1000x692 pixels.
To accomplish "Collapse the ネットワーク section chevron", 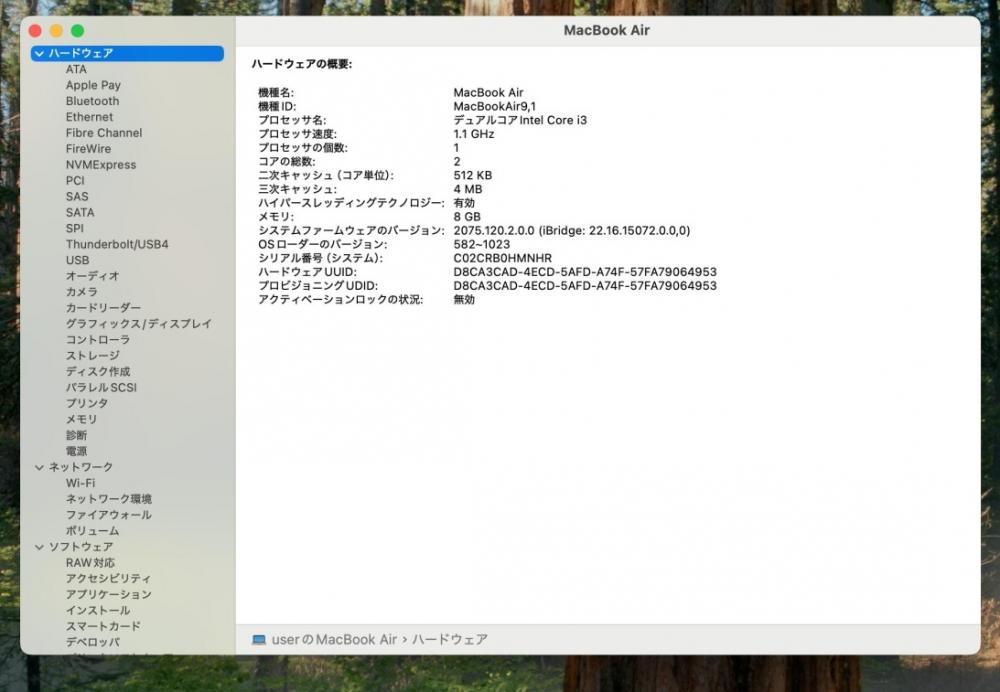I will pyautogui.click(x=39, y=467).
